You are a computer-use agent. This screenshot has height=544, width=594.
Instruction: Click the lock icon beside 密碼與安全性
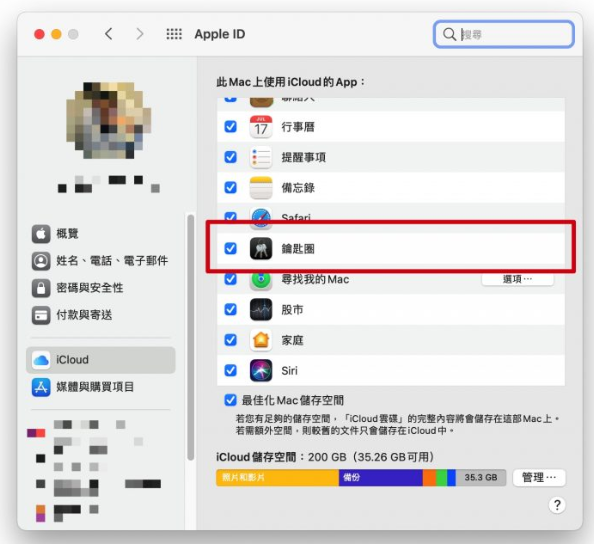(x=41, y=288)
